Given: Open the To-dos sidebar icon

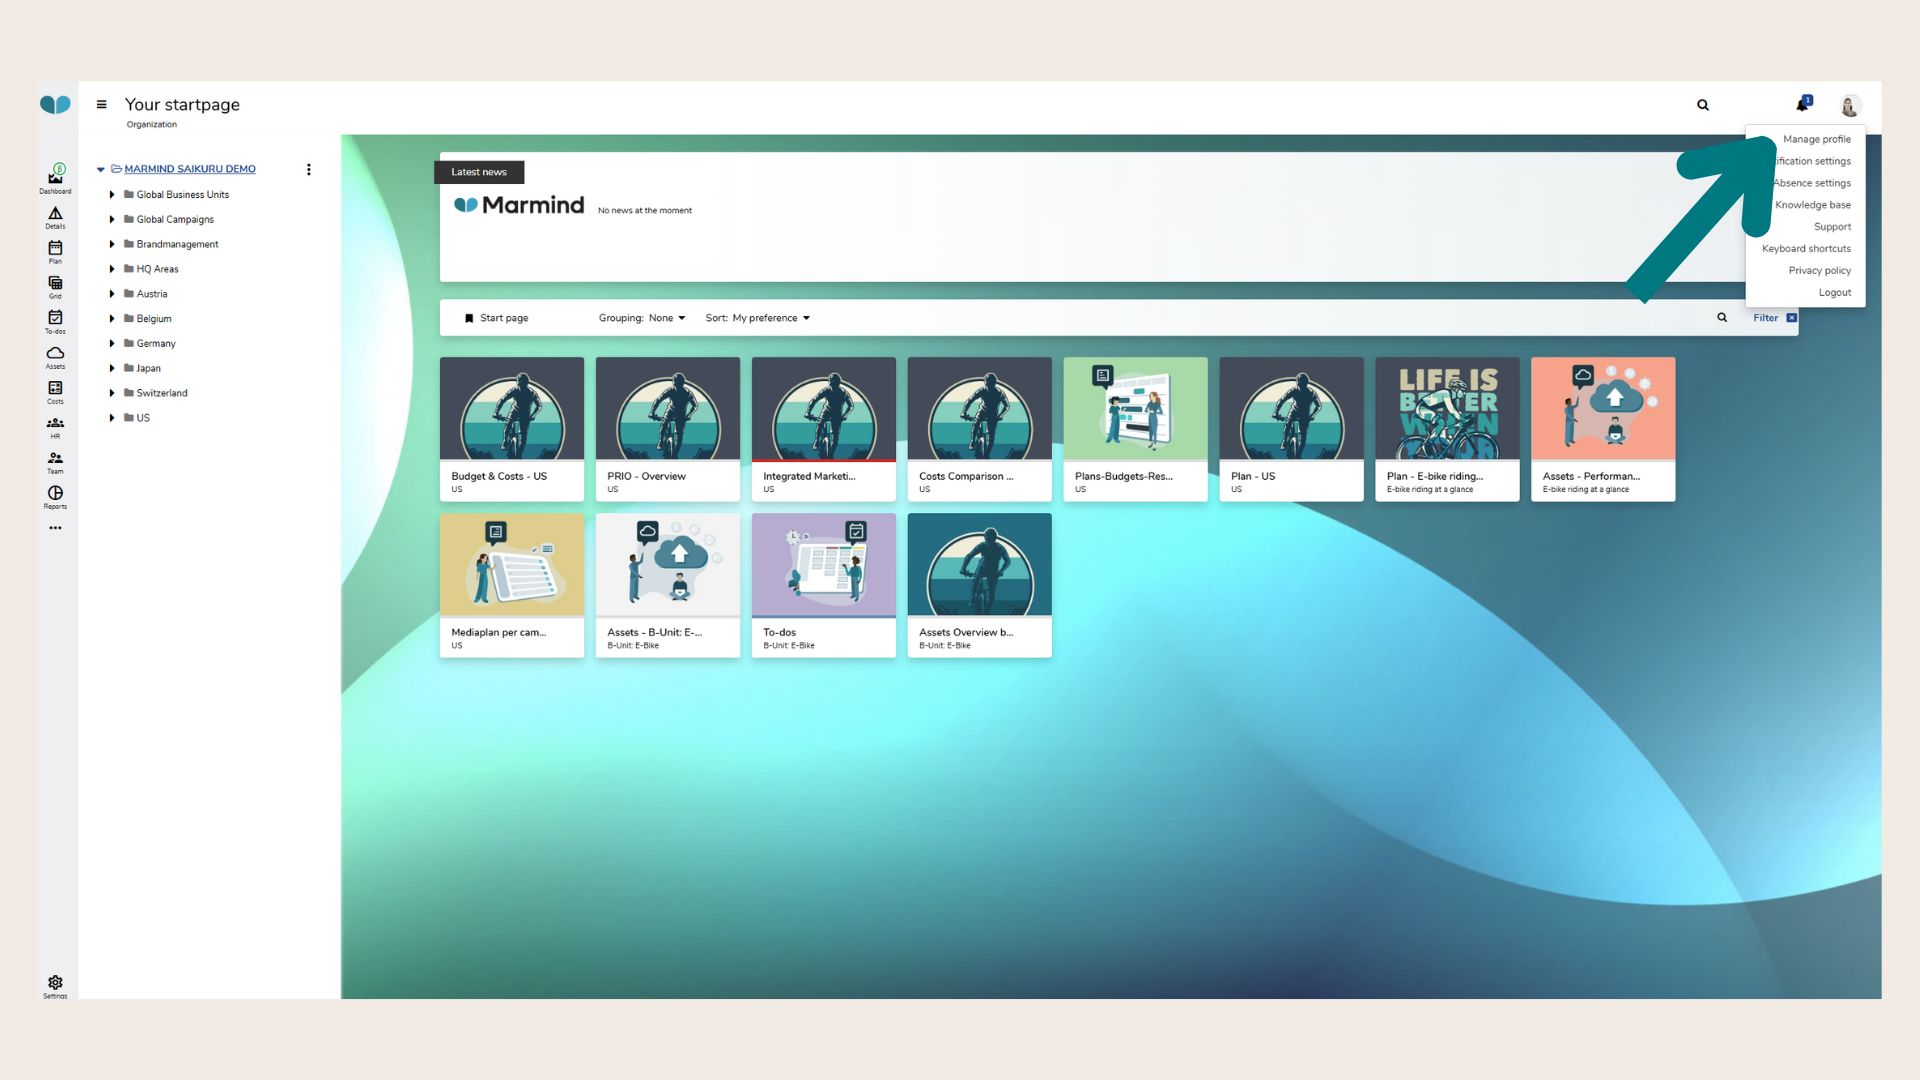Looking at the screenshot, I should coord(55,318).
